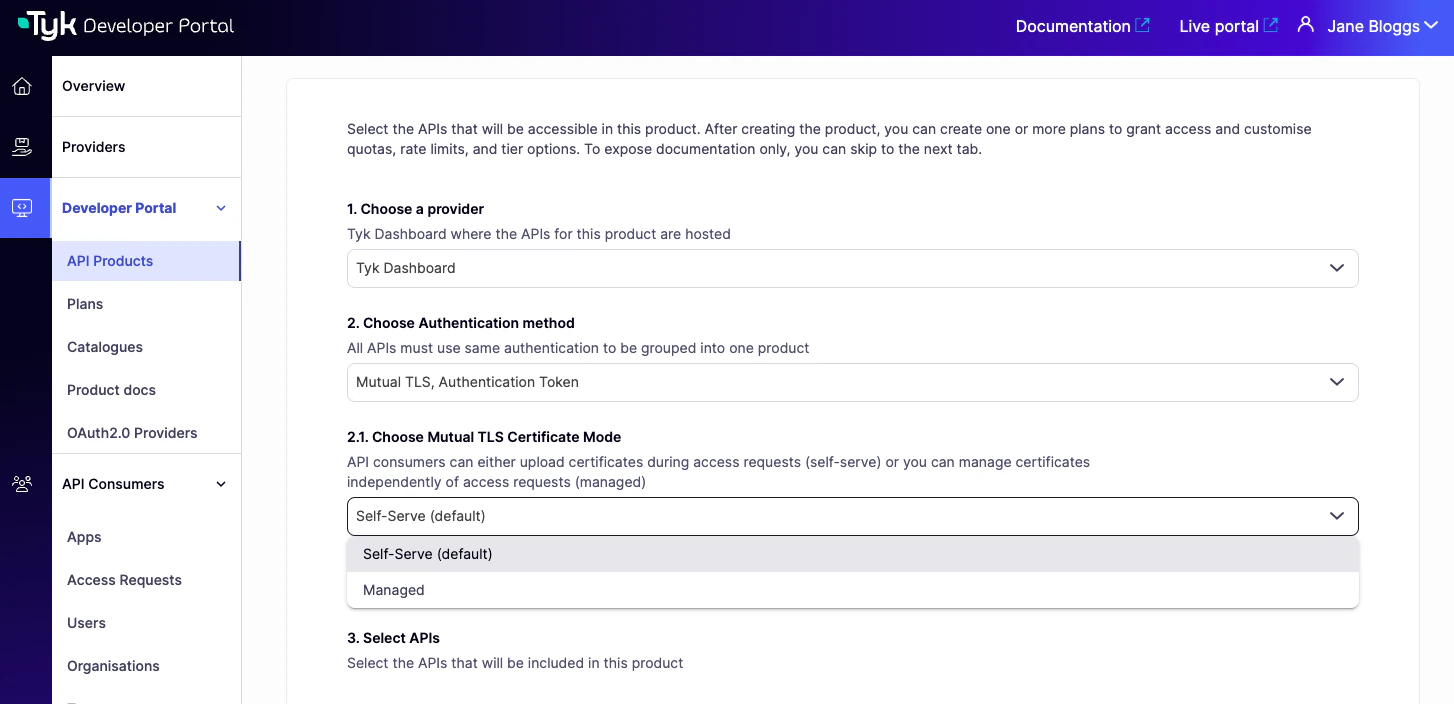Viewport: 1454px width, 704px height.
Task: Switch to the Plans menu item
Action: (85, 304)
